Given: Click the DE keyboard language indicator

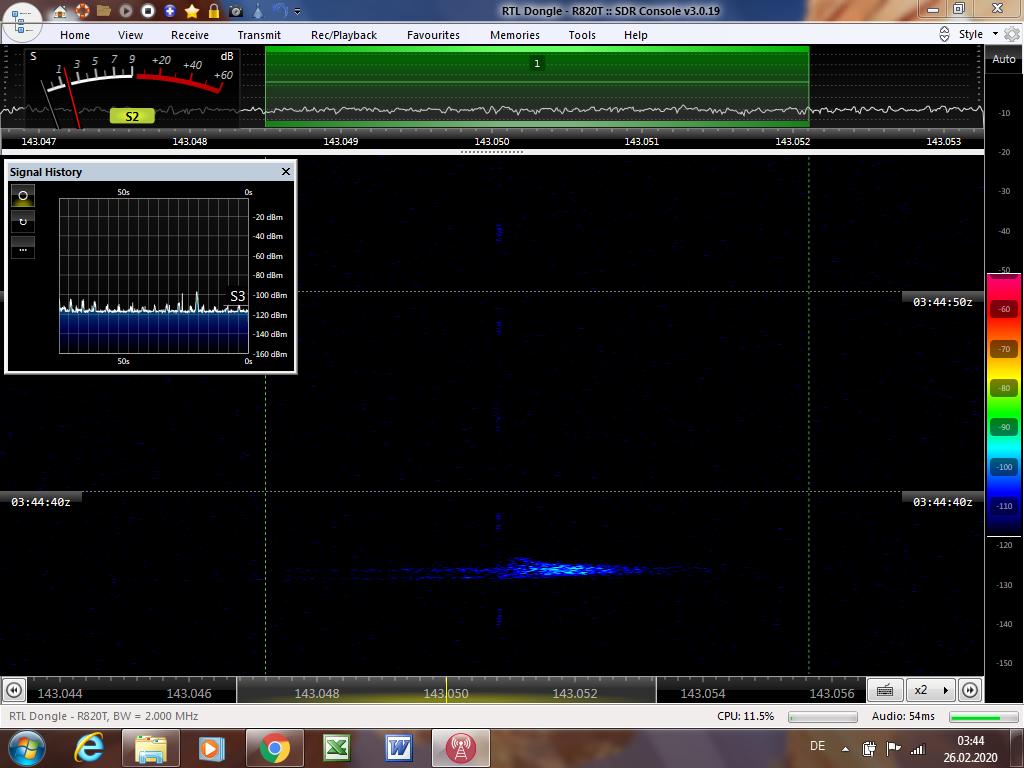Looking at the screenshot, I should 817,746.
